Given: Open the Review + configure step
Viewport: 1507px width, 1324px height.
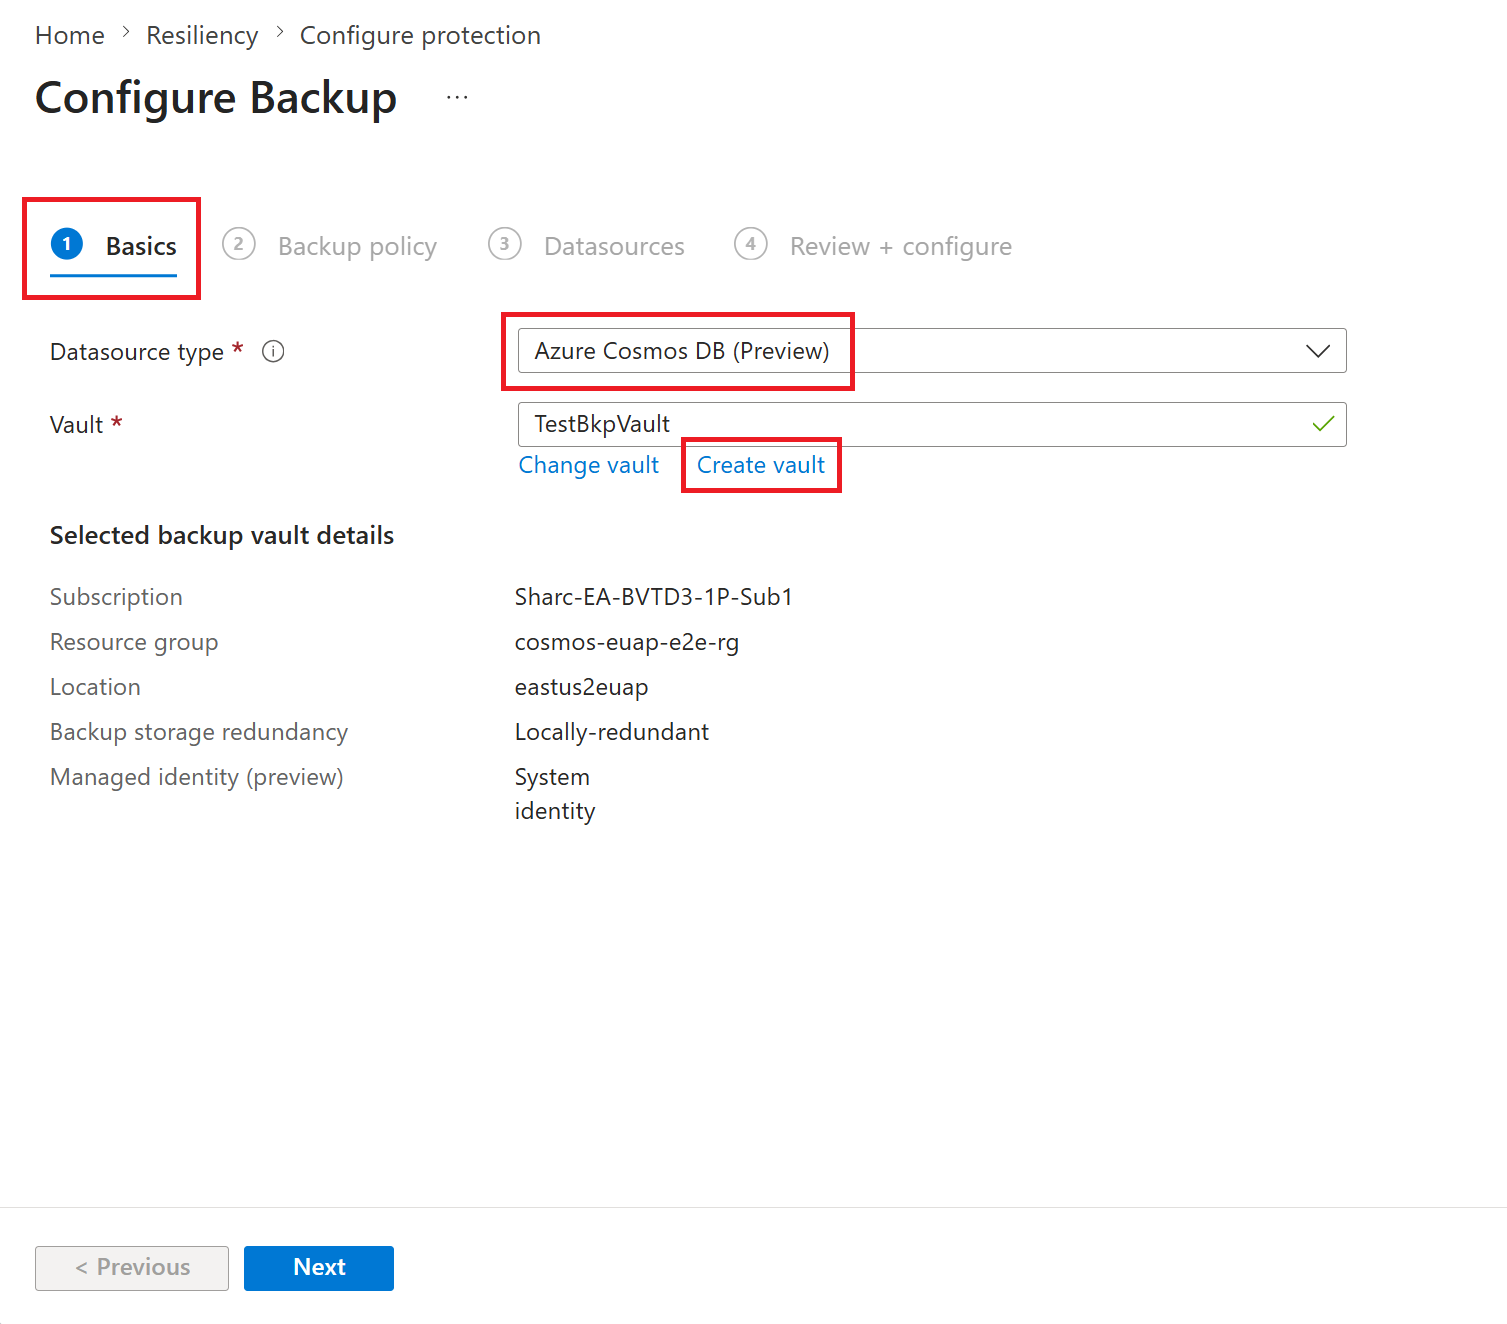Looking at the screenshot, I should pyautogui.click(x=873, y=246).
